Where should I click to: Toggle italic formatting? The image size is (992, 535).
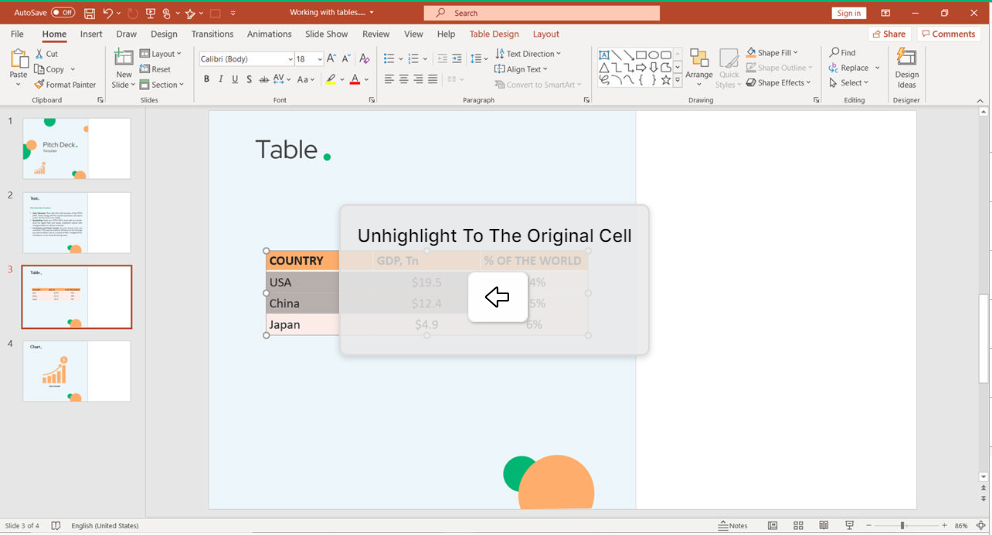click(x=221, y=79)
